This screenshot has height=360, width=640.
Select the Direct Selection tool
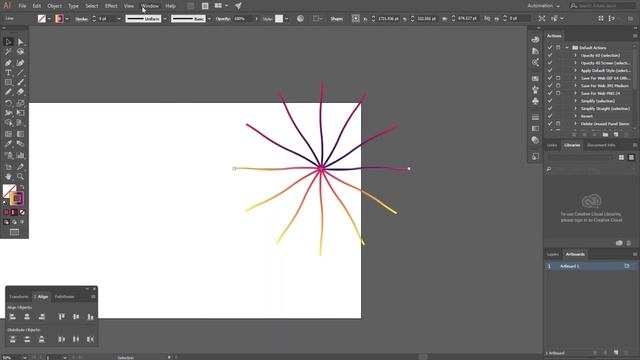click(x=20, y=42)
